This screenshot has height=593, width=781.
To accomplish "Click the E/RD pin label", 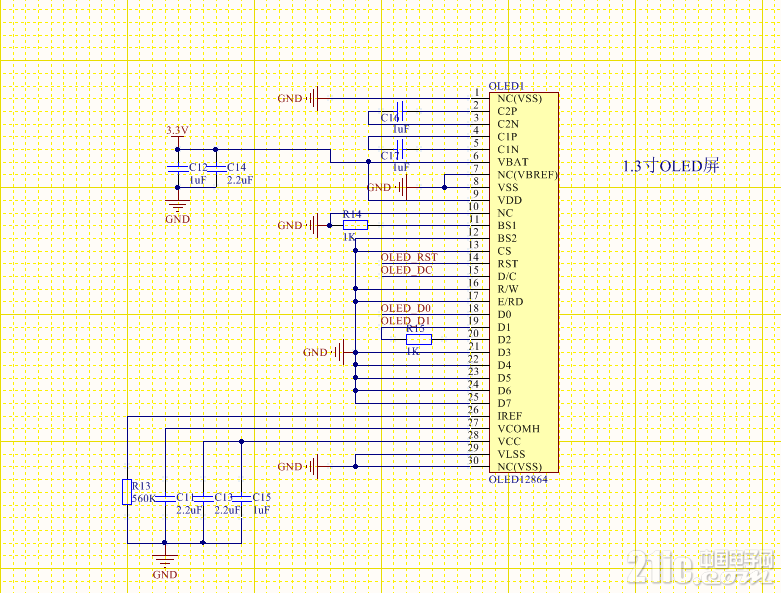I will point(510,302).
